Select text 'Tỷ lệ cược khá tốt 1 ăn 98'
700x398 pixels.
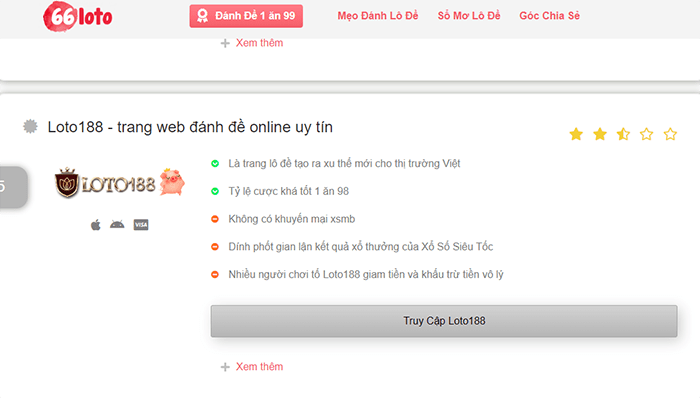coord(288,191)
